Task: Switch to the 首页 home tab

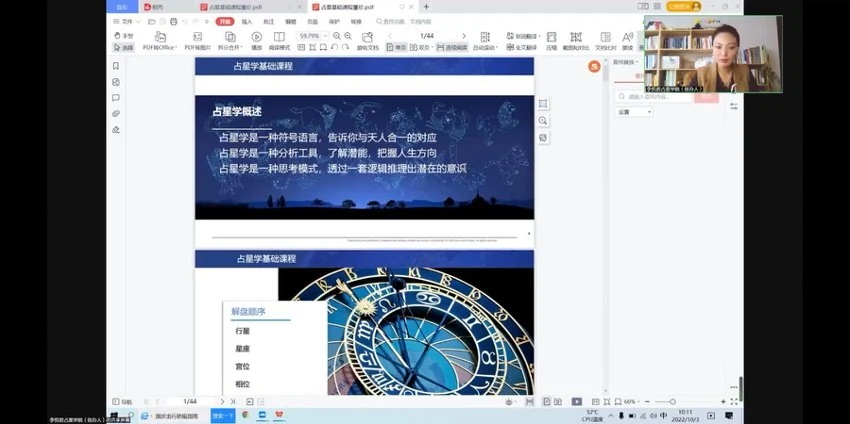Action: 123,7
